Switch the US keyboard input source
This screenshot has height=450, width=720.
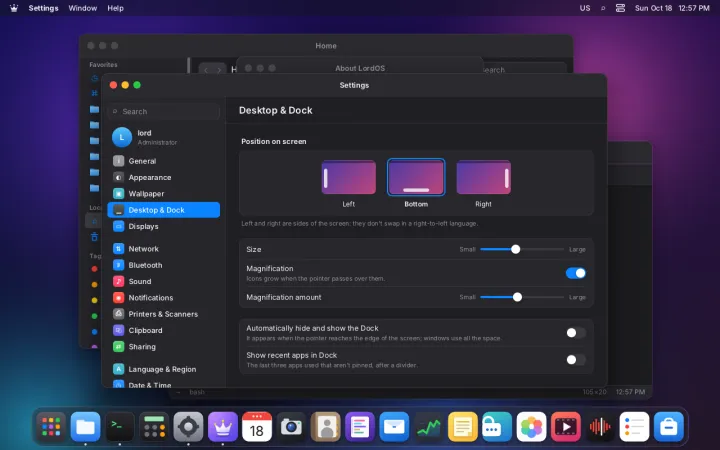(x=585, y=8)
